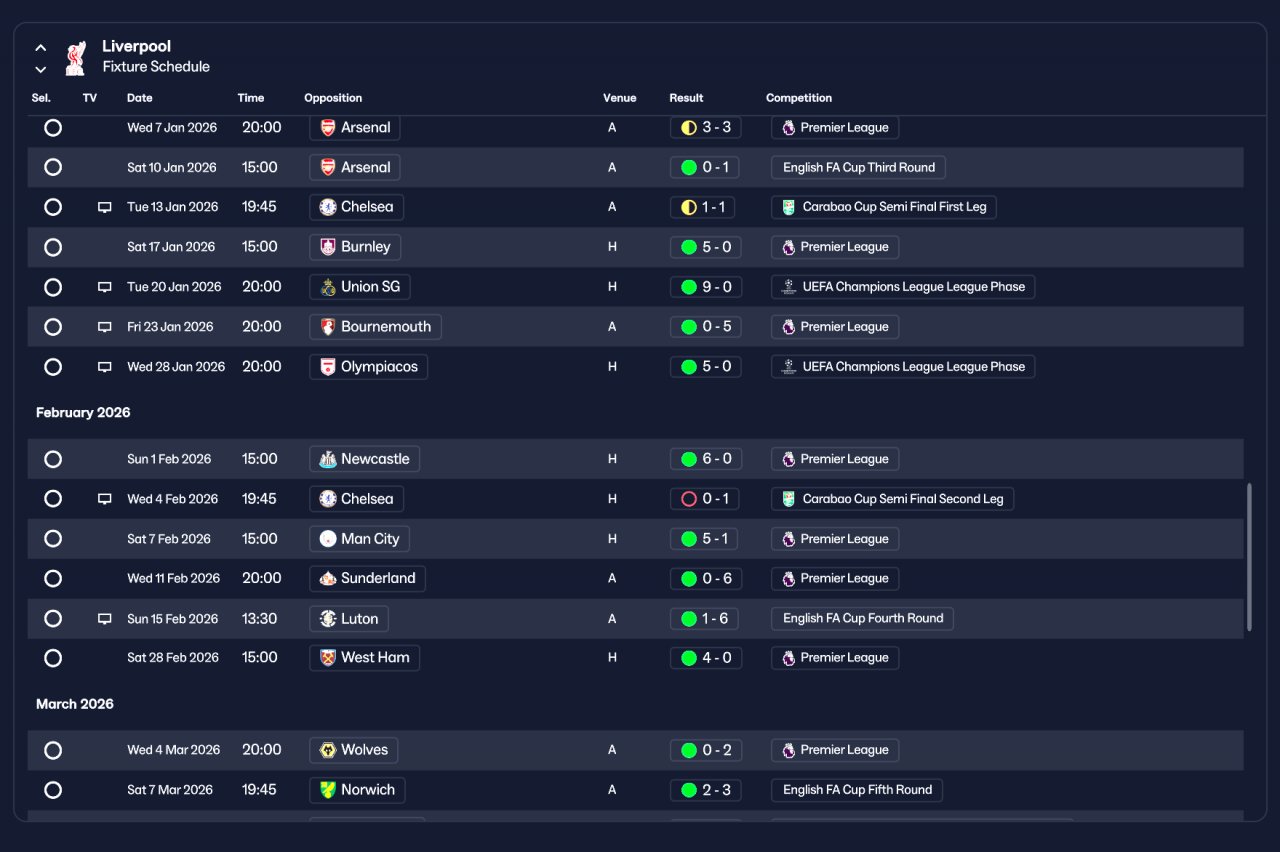
Task: Sort by the Time column header
Action: [x=251, y=98]
